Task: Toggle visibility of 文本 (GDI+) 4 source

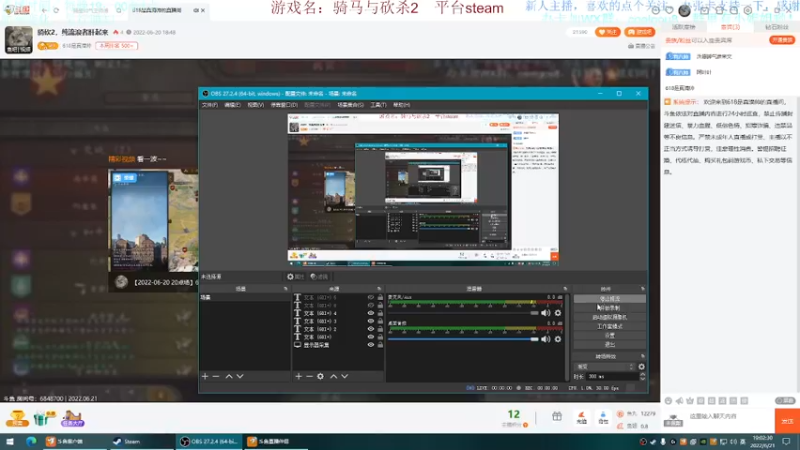Action: (371, 313)
